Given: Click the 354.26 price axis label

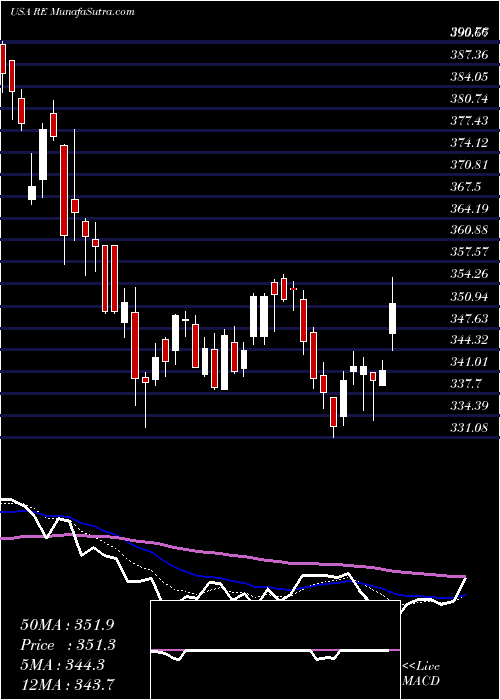Looking at the screenshot, I should click(469, 274).
